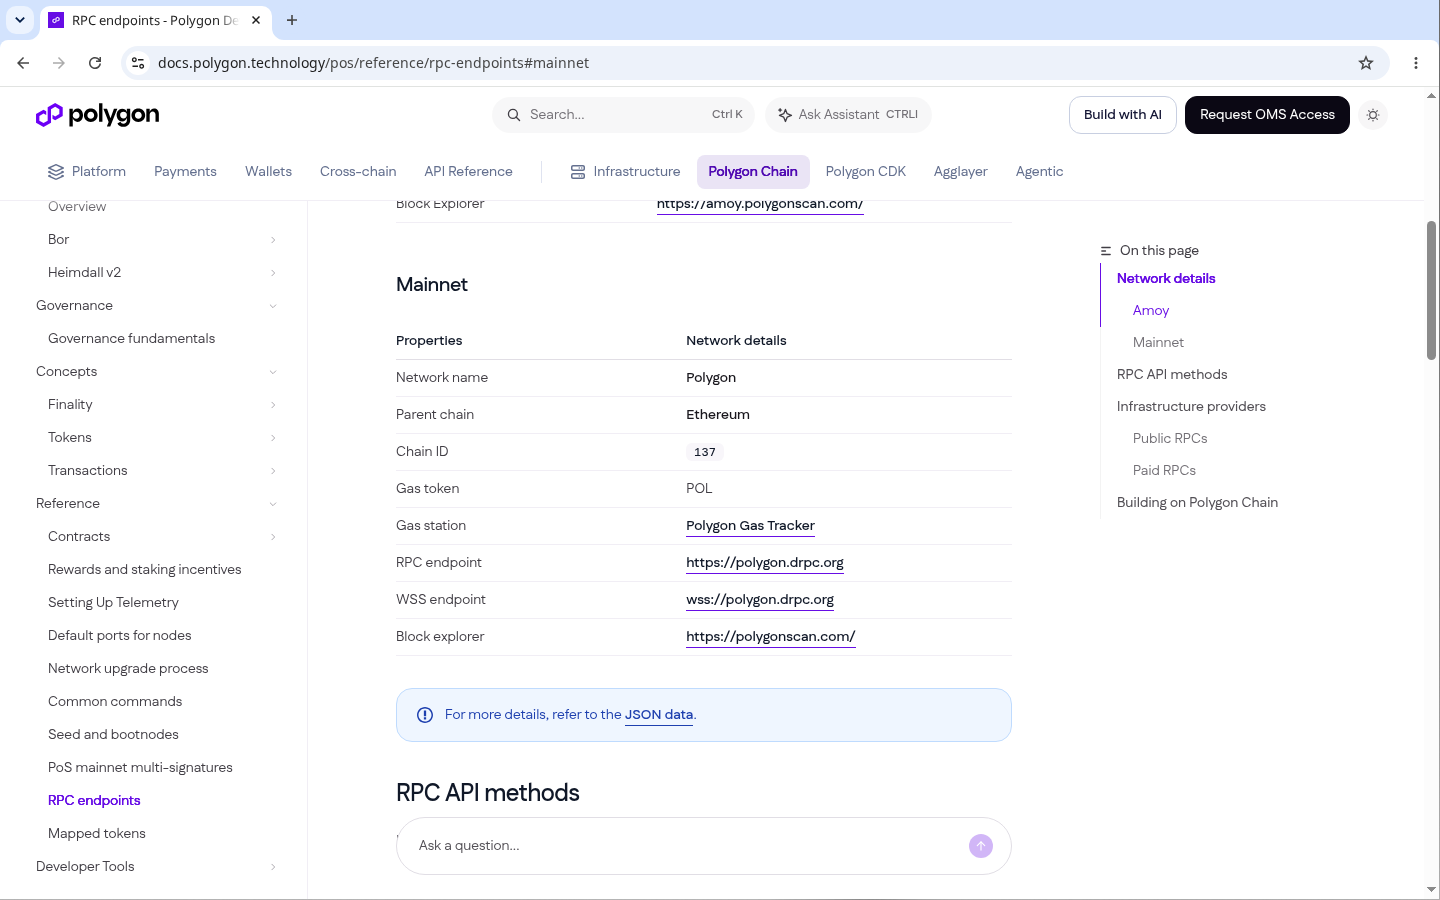The image size is (1440, 900).
Task: Click the address bar URL
Action: pos(373,63)
